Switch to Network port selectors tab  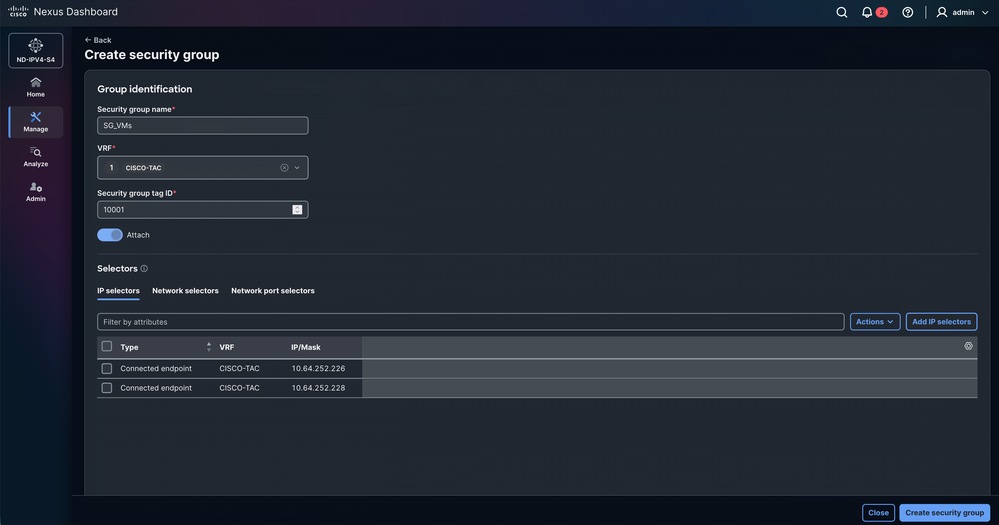(x=273, y=291)
